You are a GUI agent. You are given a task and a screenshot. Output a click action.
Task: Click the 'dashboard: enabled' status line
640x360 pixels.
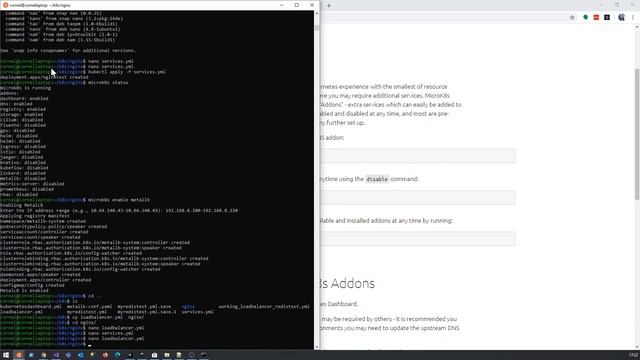pyautogui.click(x=24, y=98)
